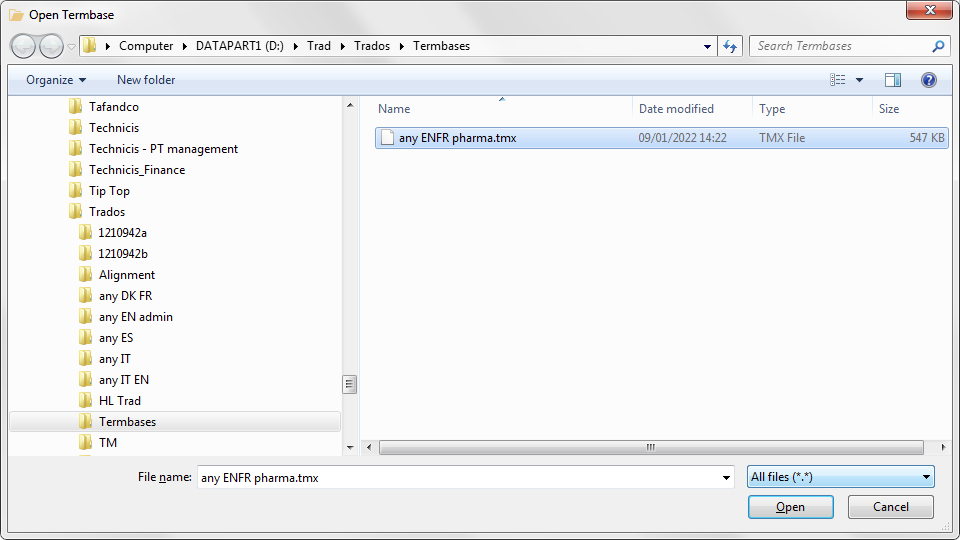
Task: Click the Back navigation arrow
Action: pos(23,47)
